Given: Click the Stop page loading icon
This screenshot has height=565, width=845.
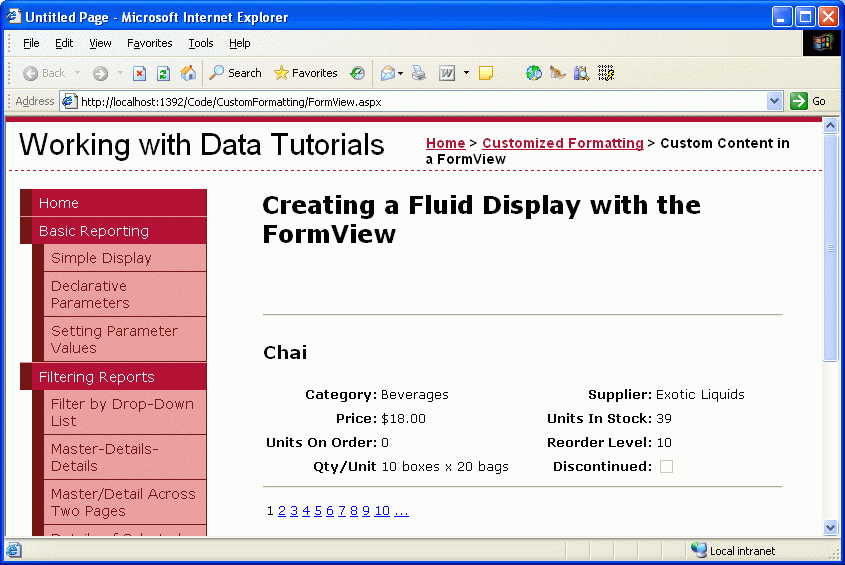Looking at the screenshot, I should pos(140,73).
